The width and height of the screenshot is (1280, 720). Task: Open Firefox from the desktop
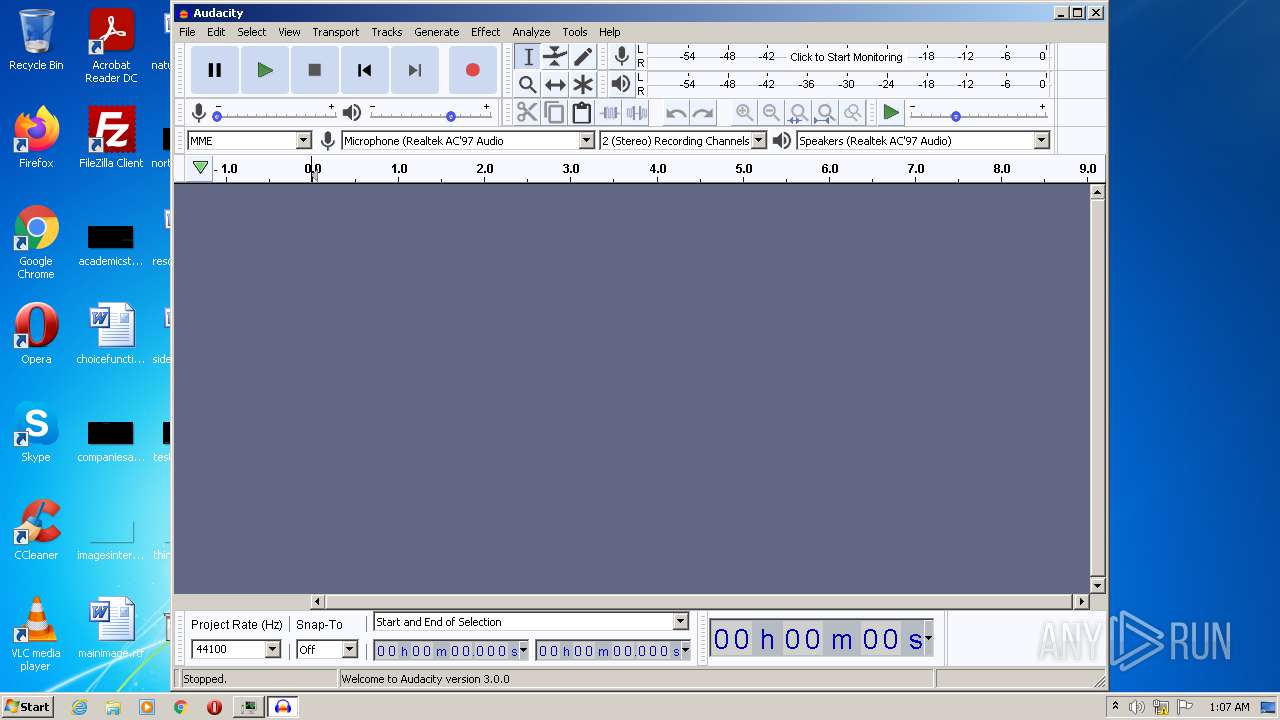(x=36, y=138)
